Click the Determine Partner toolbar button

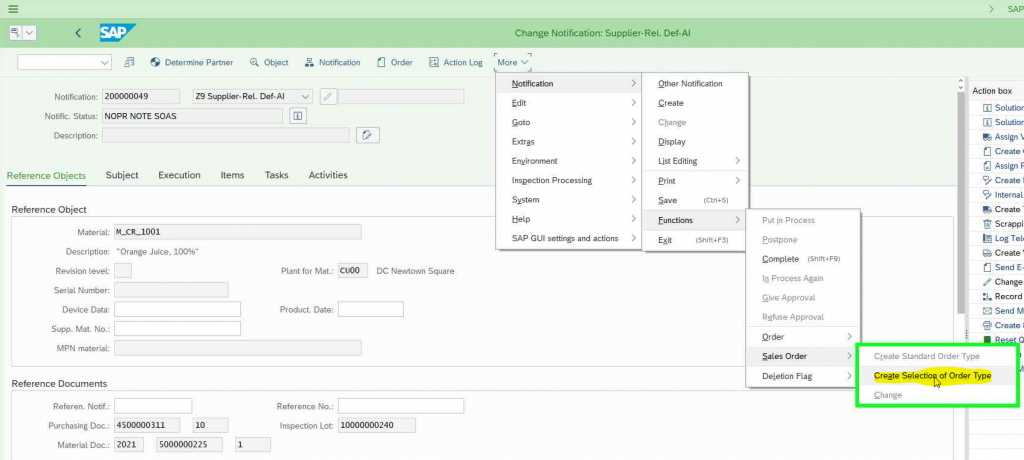click(191, 62)
